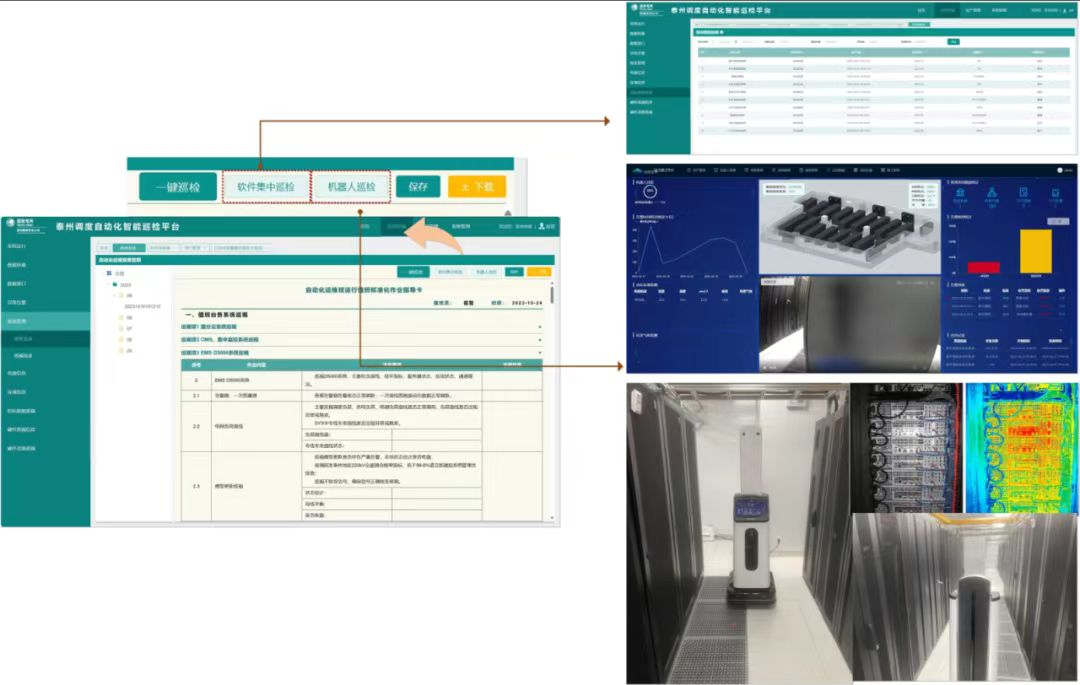Click the guide card vertical scrollbar in main window
The width and height of the screenshot is (1080, 685).
[552, 295]
